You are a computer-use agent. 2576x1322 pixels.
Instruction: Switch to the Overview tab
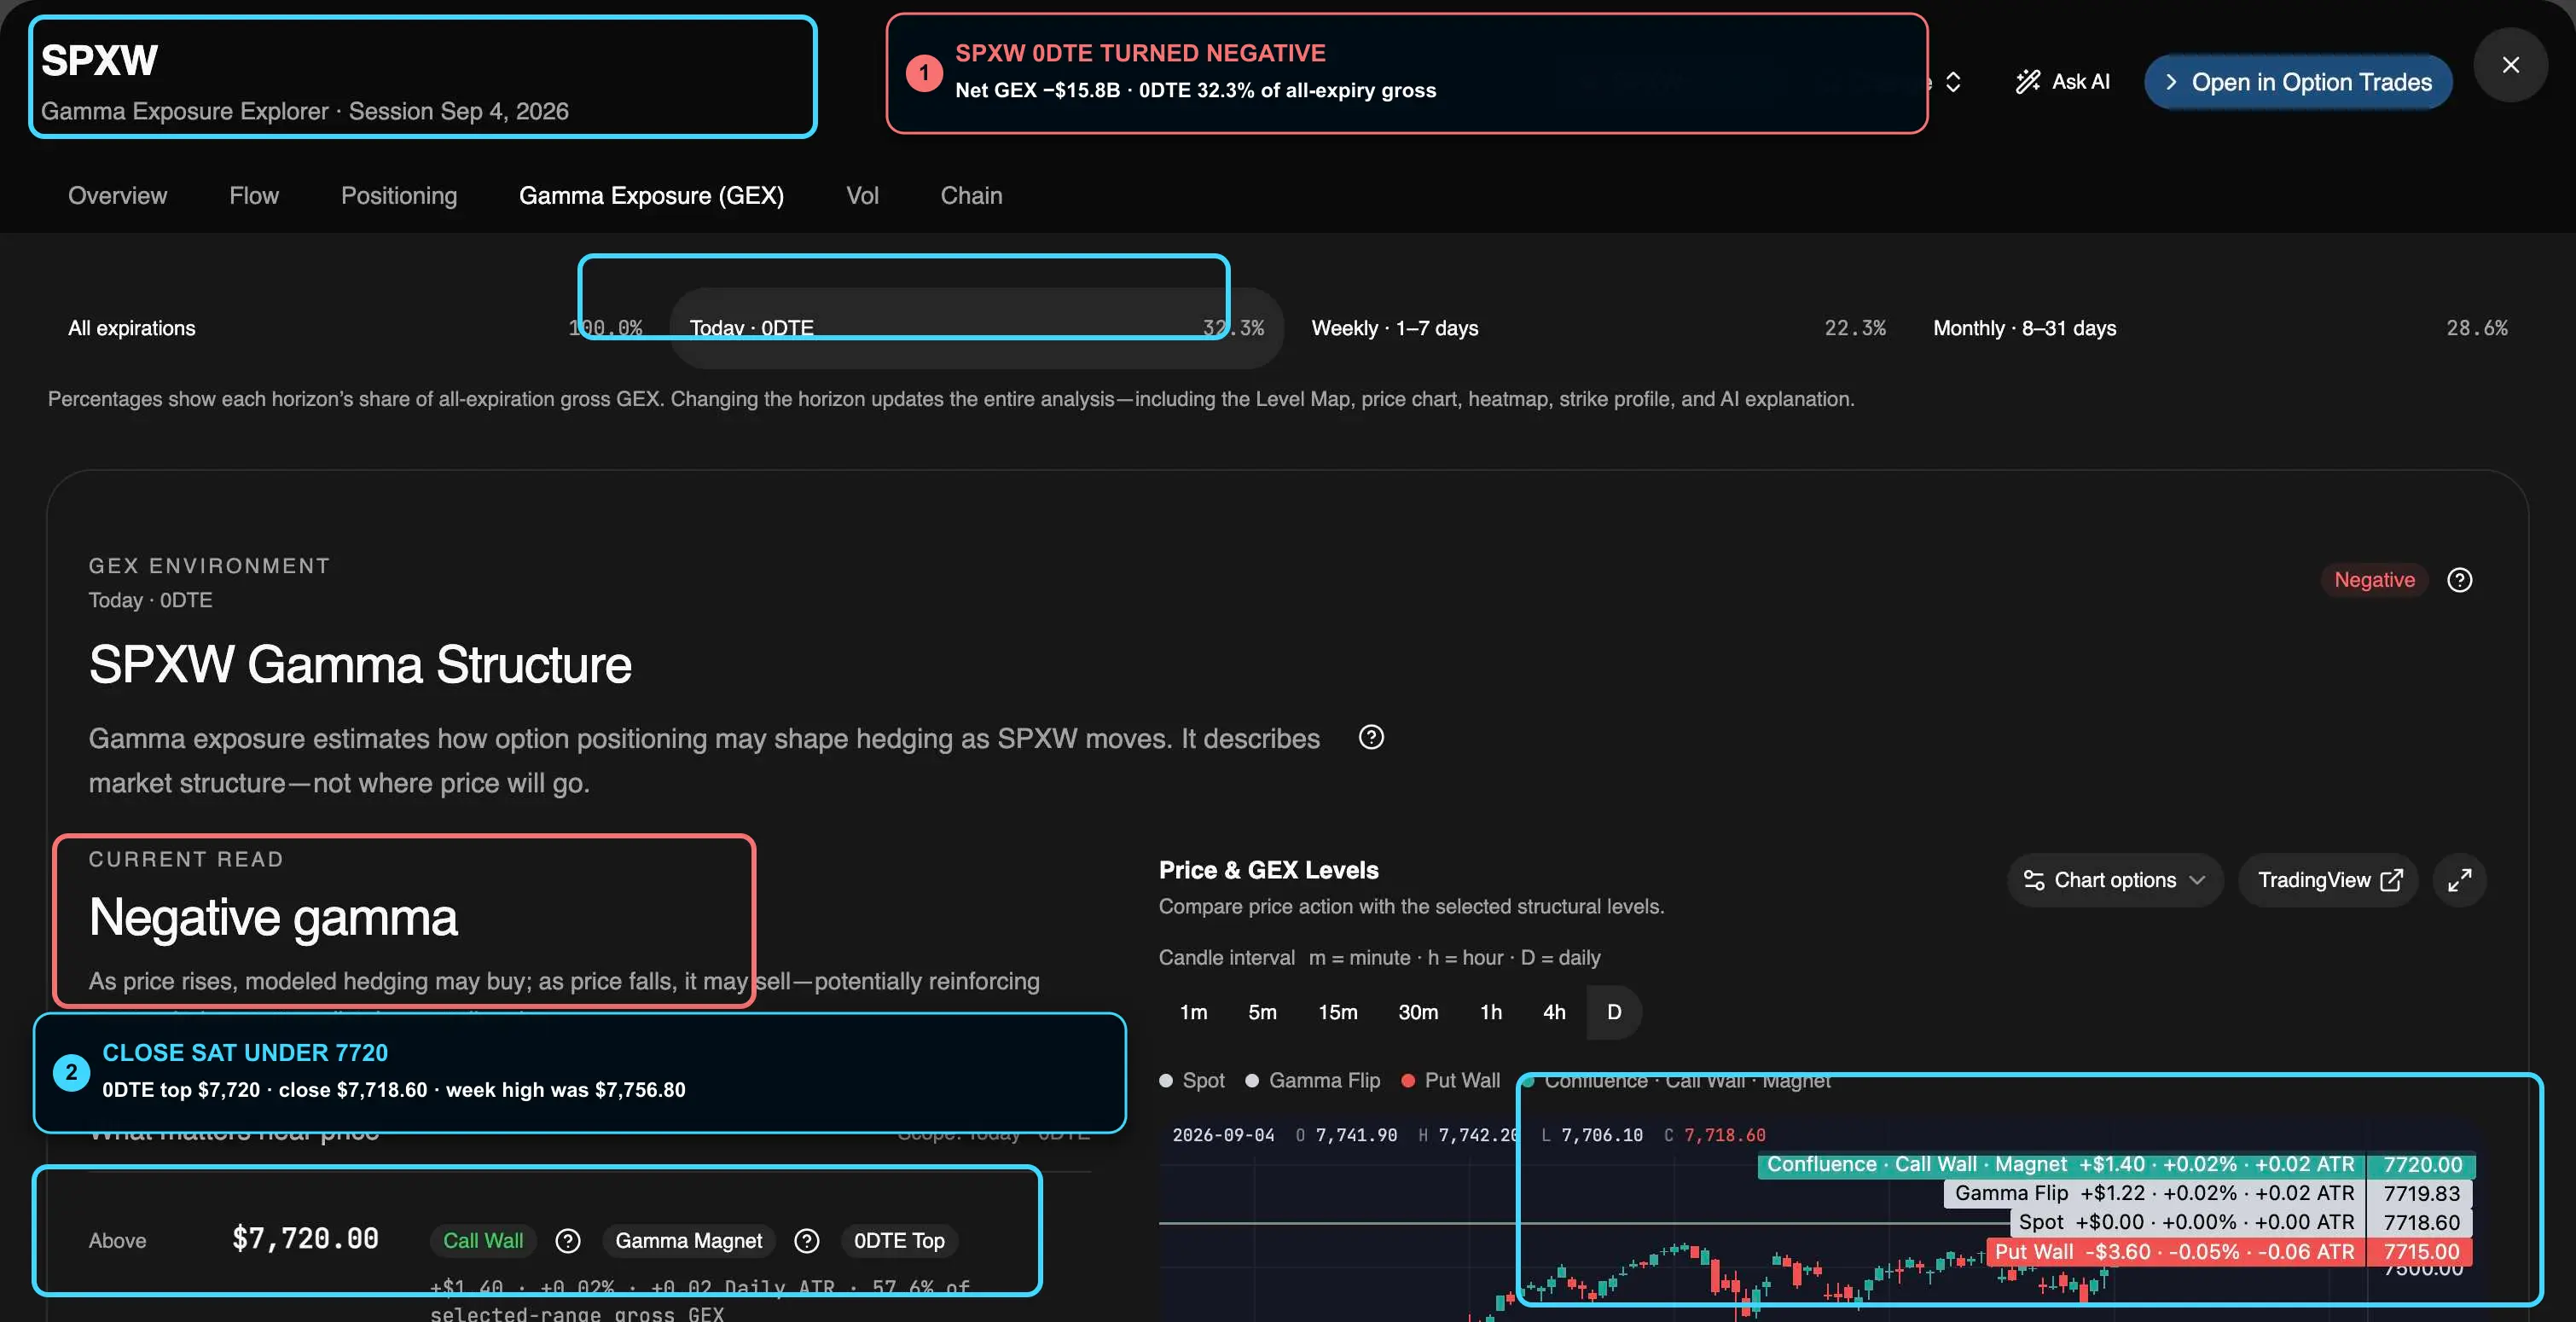(x=117, y=195)
